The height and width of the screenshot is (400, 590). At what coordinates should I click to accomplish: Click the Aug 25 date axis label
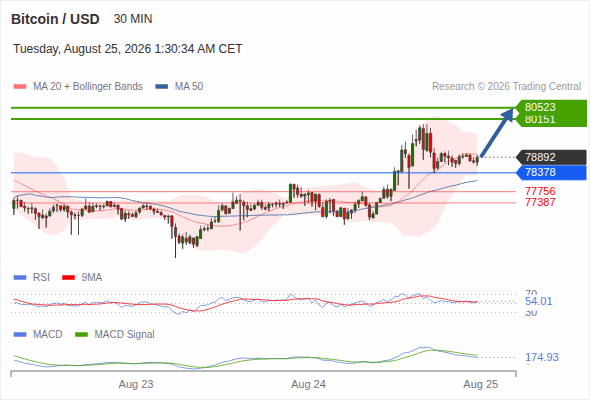pos(481,384)
